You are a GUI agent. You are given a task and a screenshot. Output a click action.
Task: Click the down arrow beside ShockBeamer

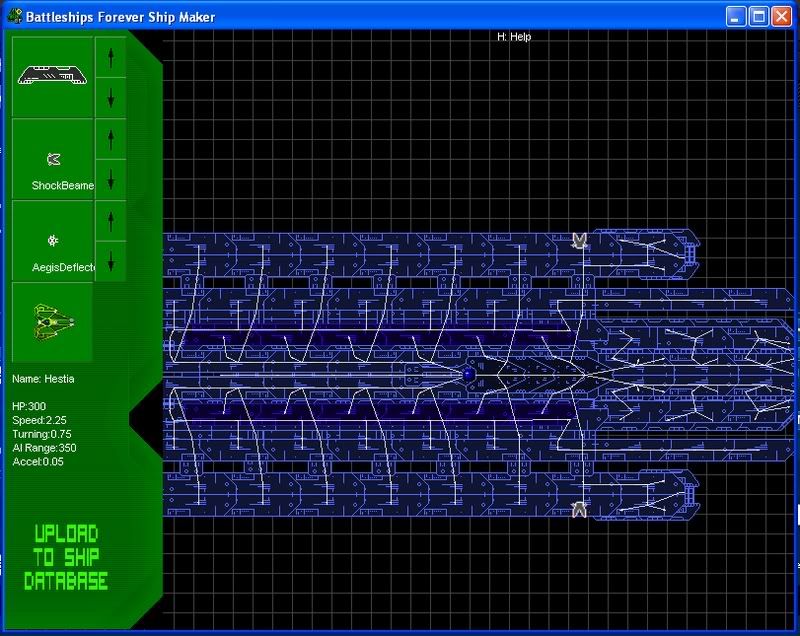pyautogui.click(x=111, y=179)
